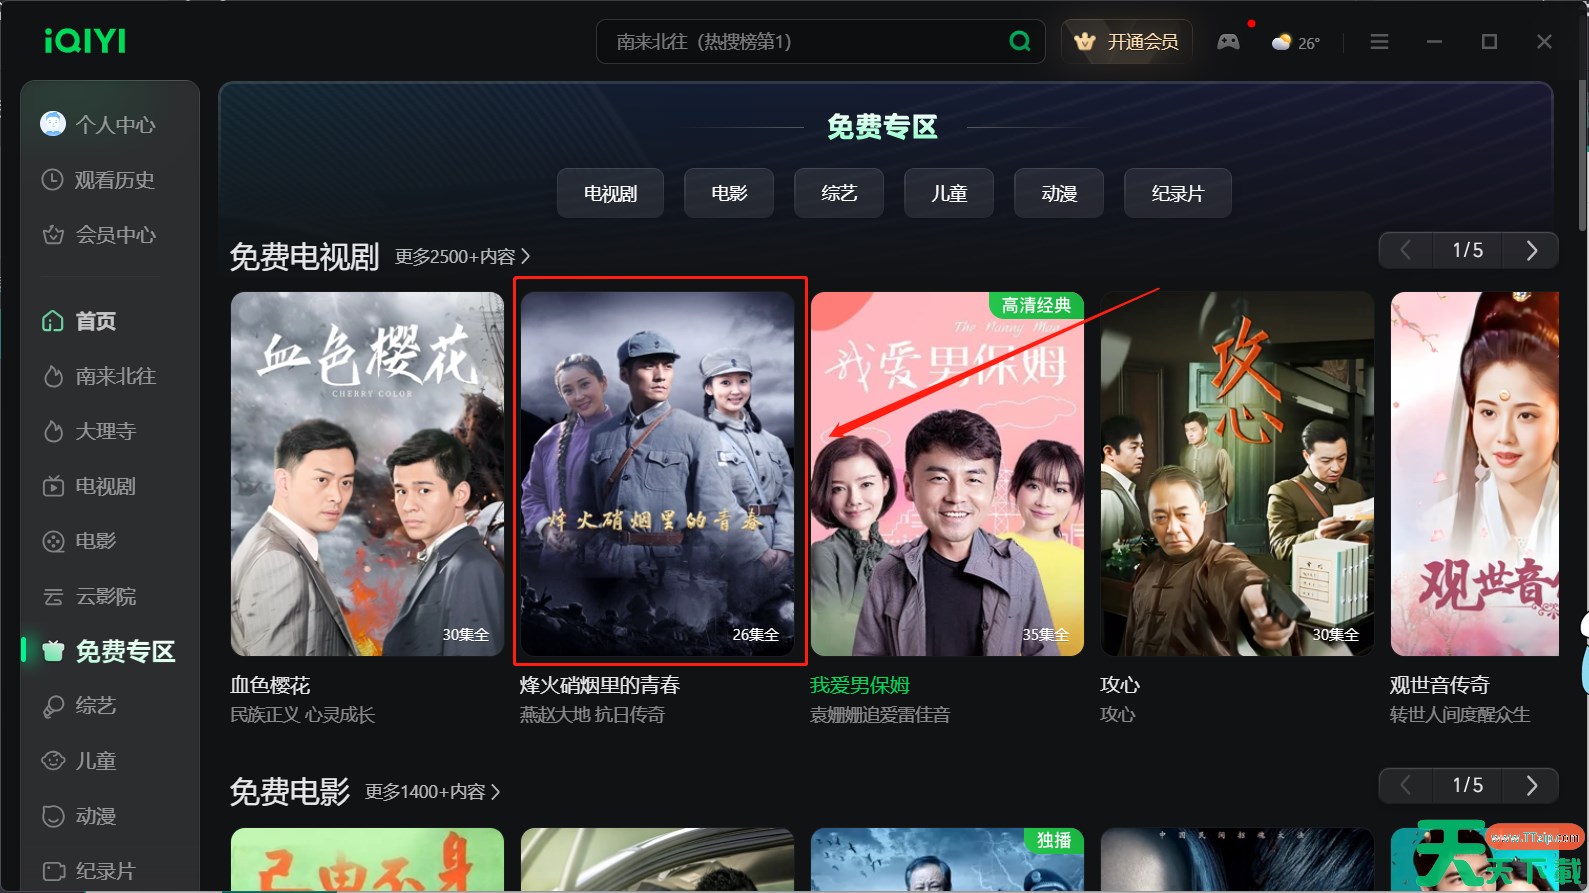Click the green search magnifier icon

1019,41
